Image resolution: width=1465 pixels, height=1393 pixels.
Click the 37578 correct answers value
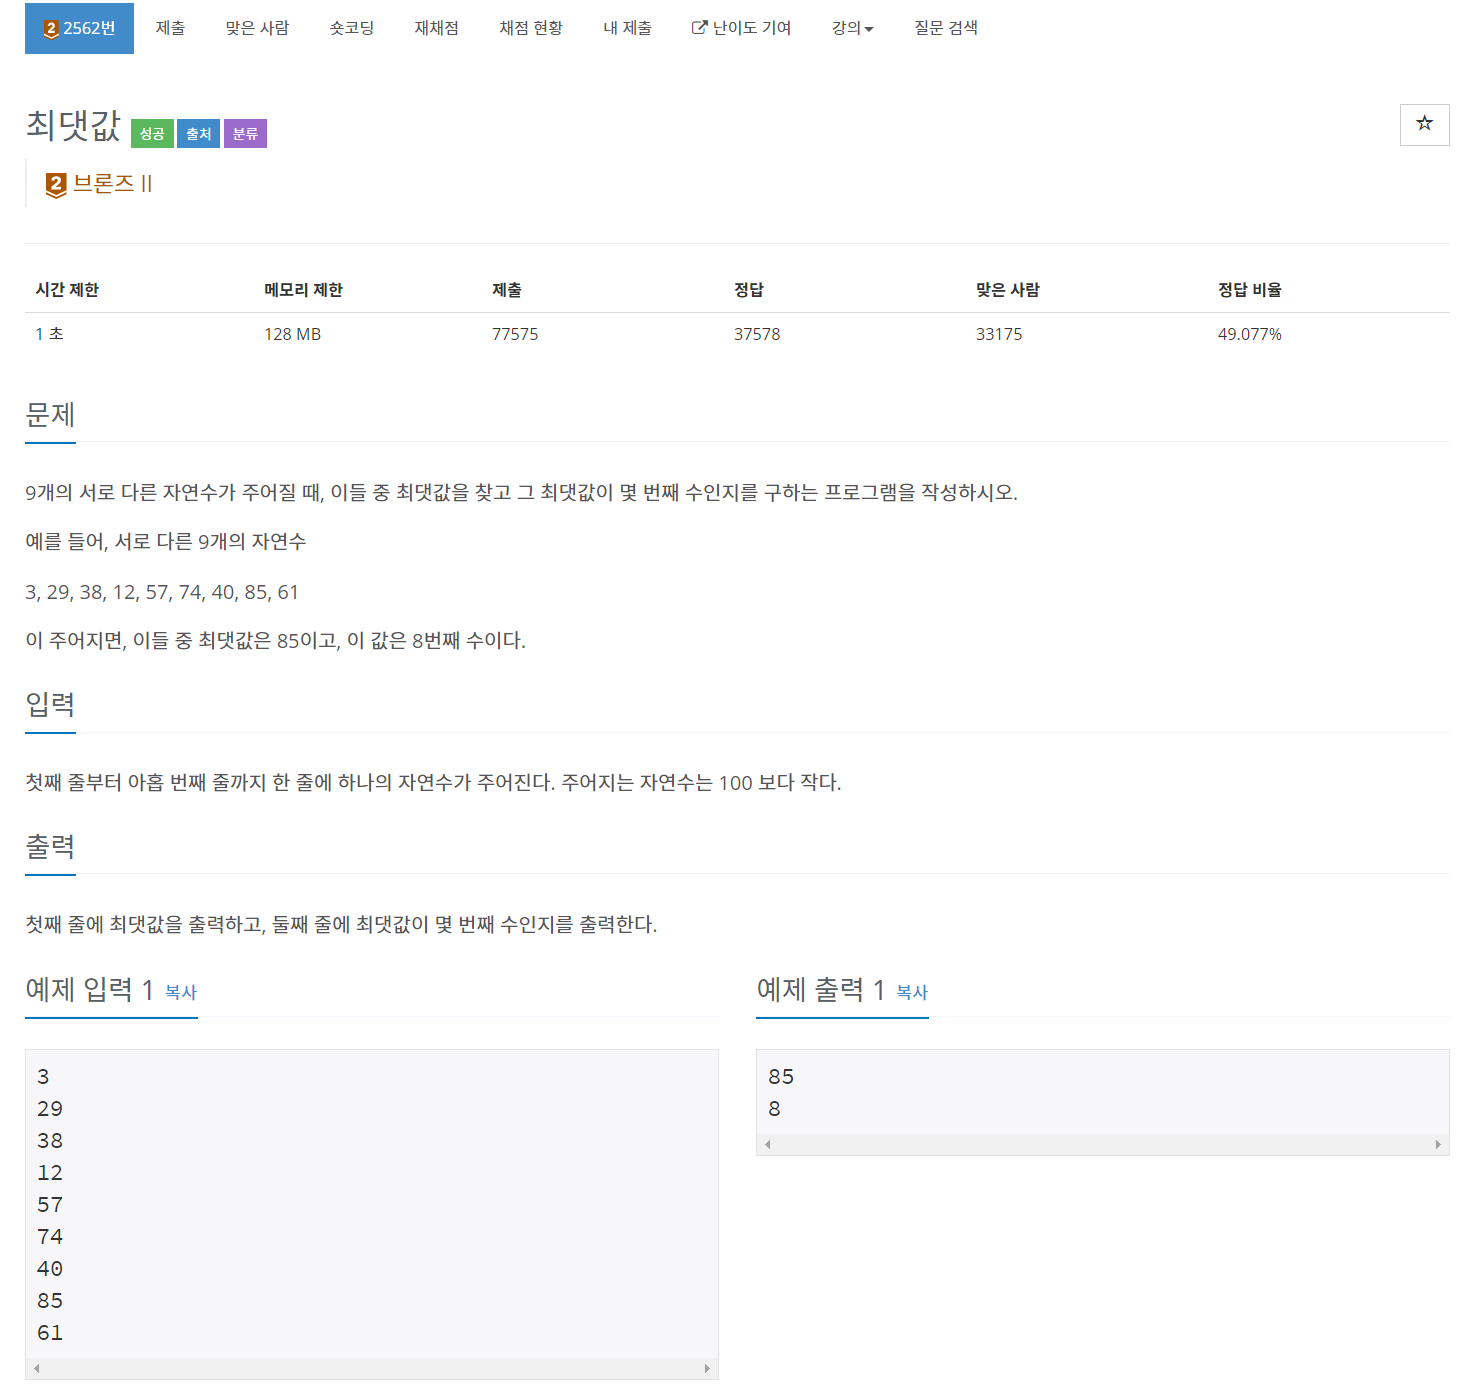pyautogui.click(x=757, y=334)
